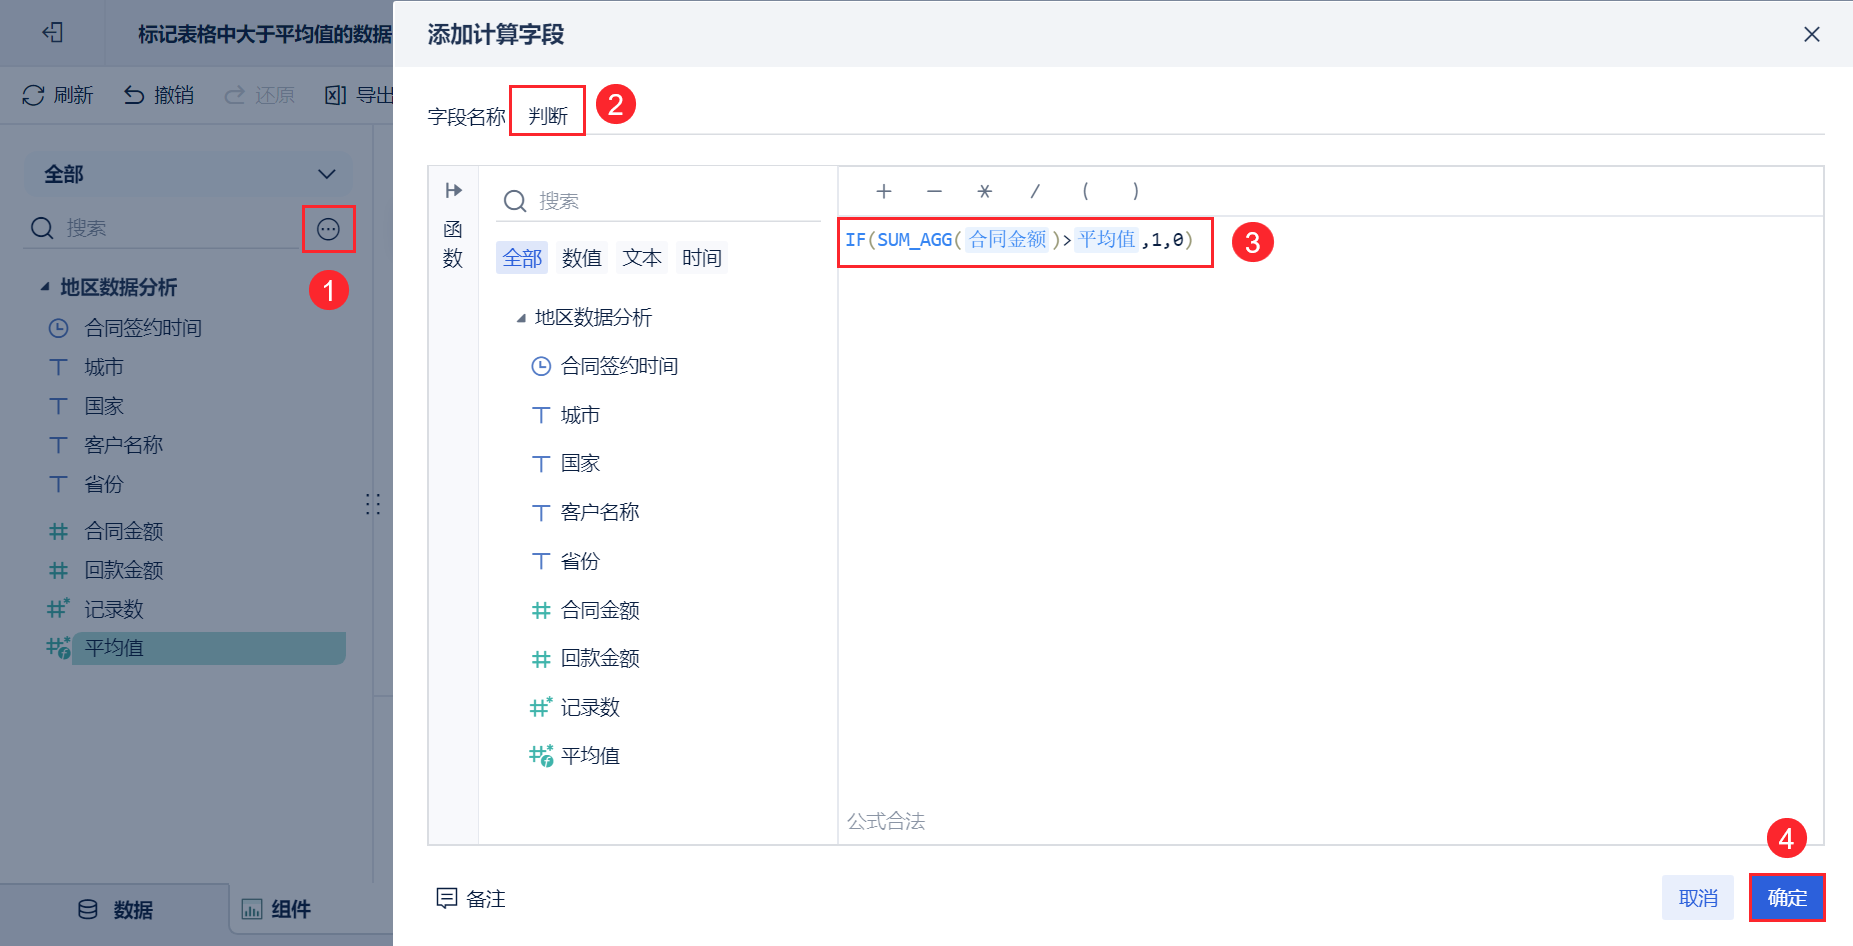The height and width of the screenshot is (946, 1853).
Task: Insert the multiply operator
Action: tap(985, 191)
